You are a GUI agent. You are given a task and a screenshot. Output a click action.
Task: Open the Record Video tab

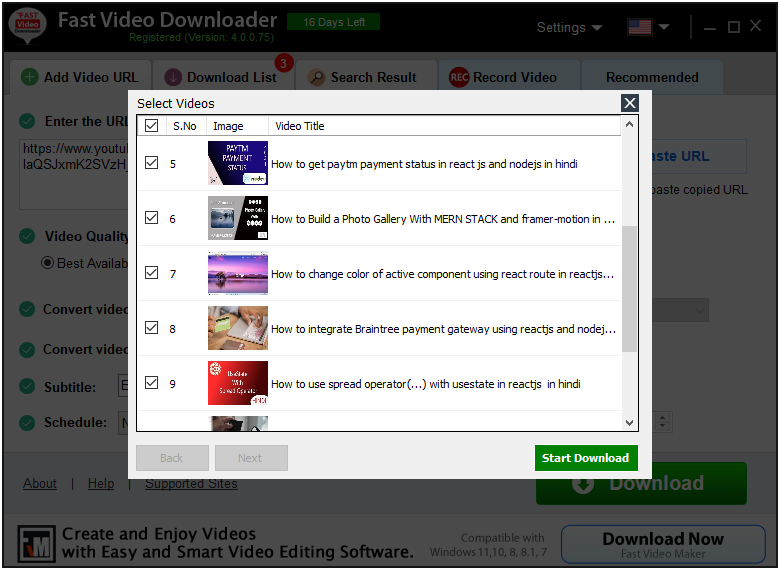point(515,77)
